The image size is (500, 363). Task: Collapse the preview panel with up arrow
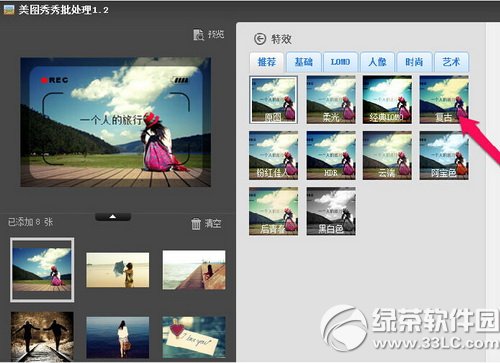coord(113,217)
